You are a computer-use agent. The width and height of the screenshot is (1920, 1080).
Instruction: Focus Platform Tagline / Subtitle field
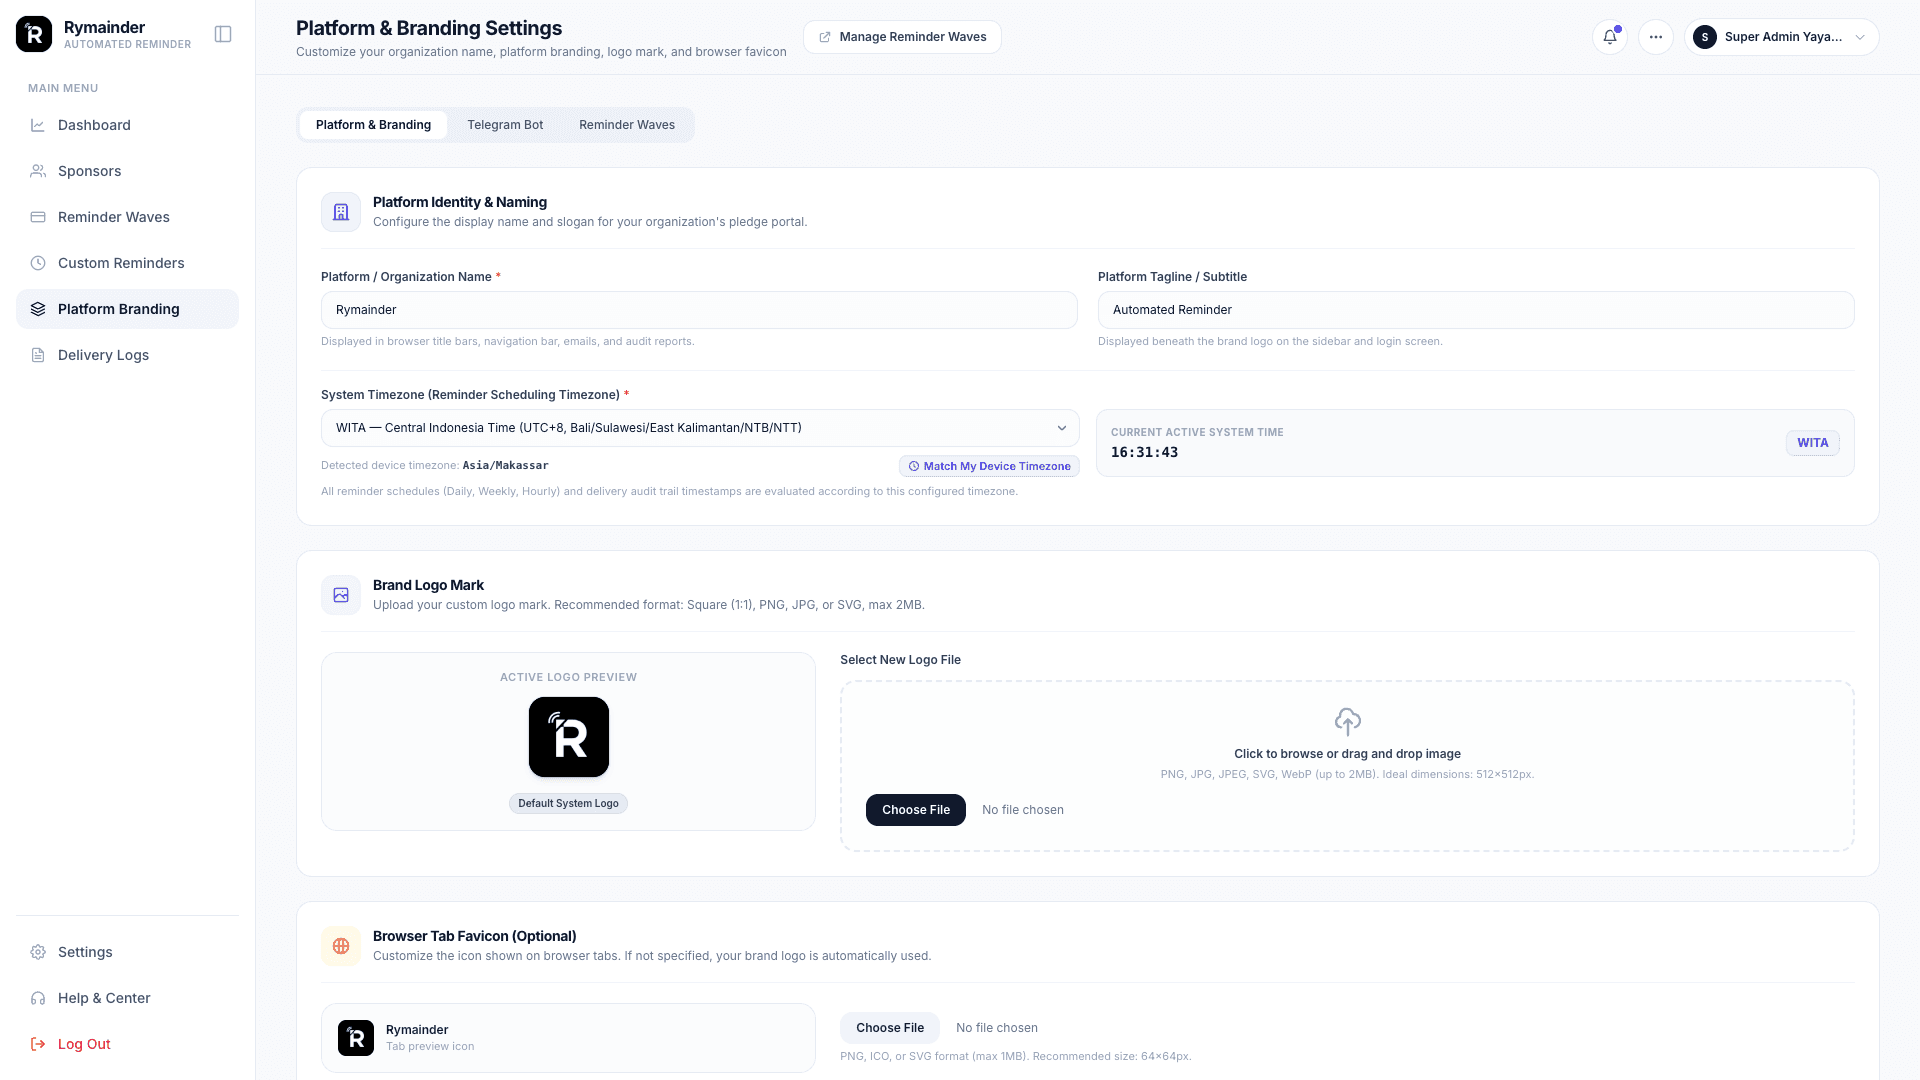[1476, 310]
